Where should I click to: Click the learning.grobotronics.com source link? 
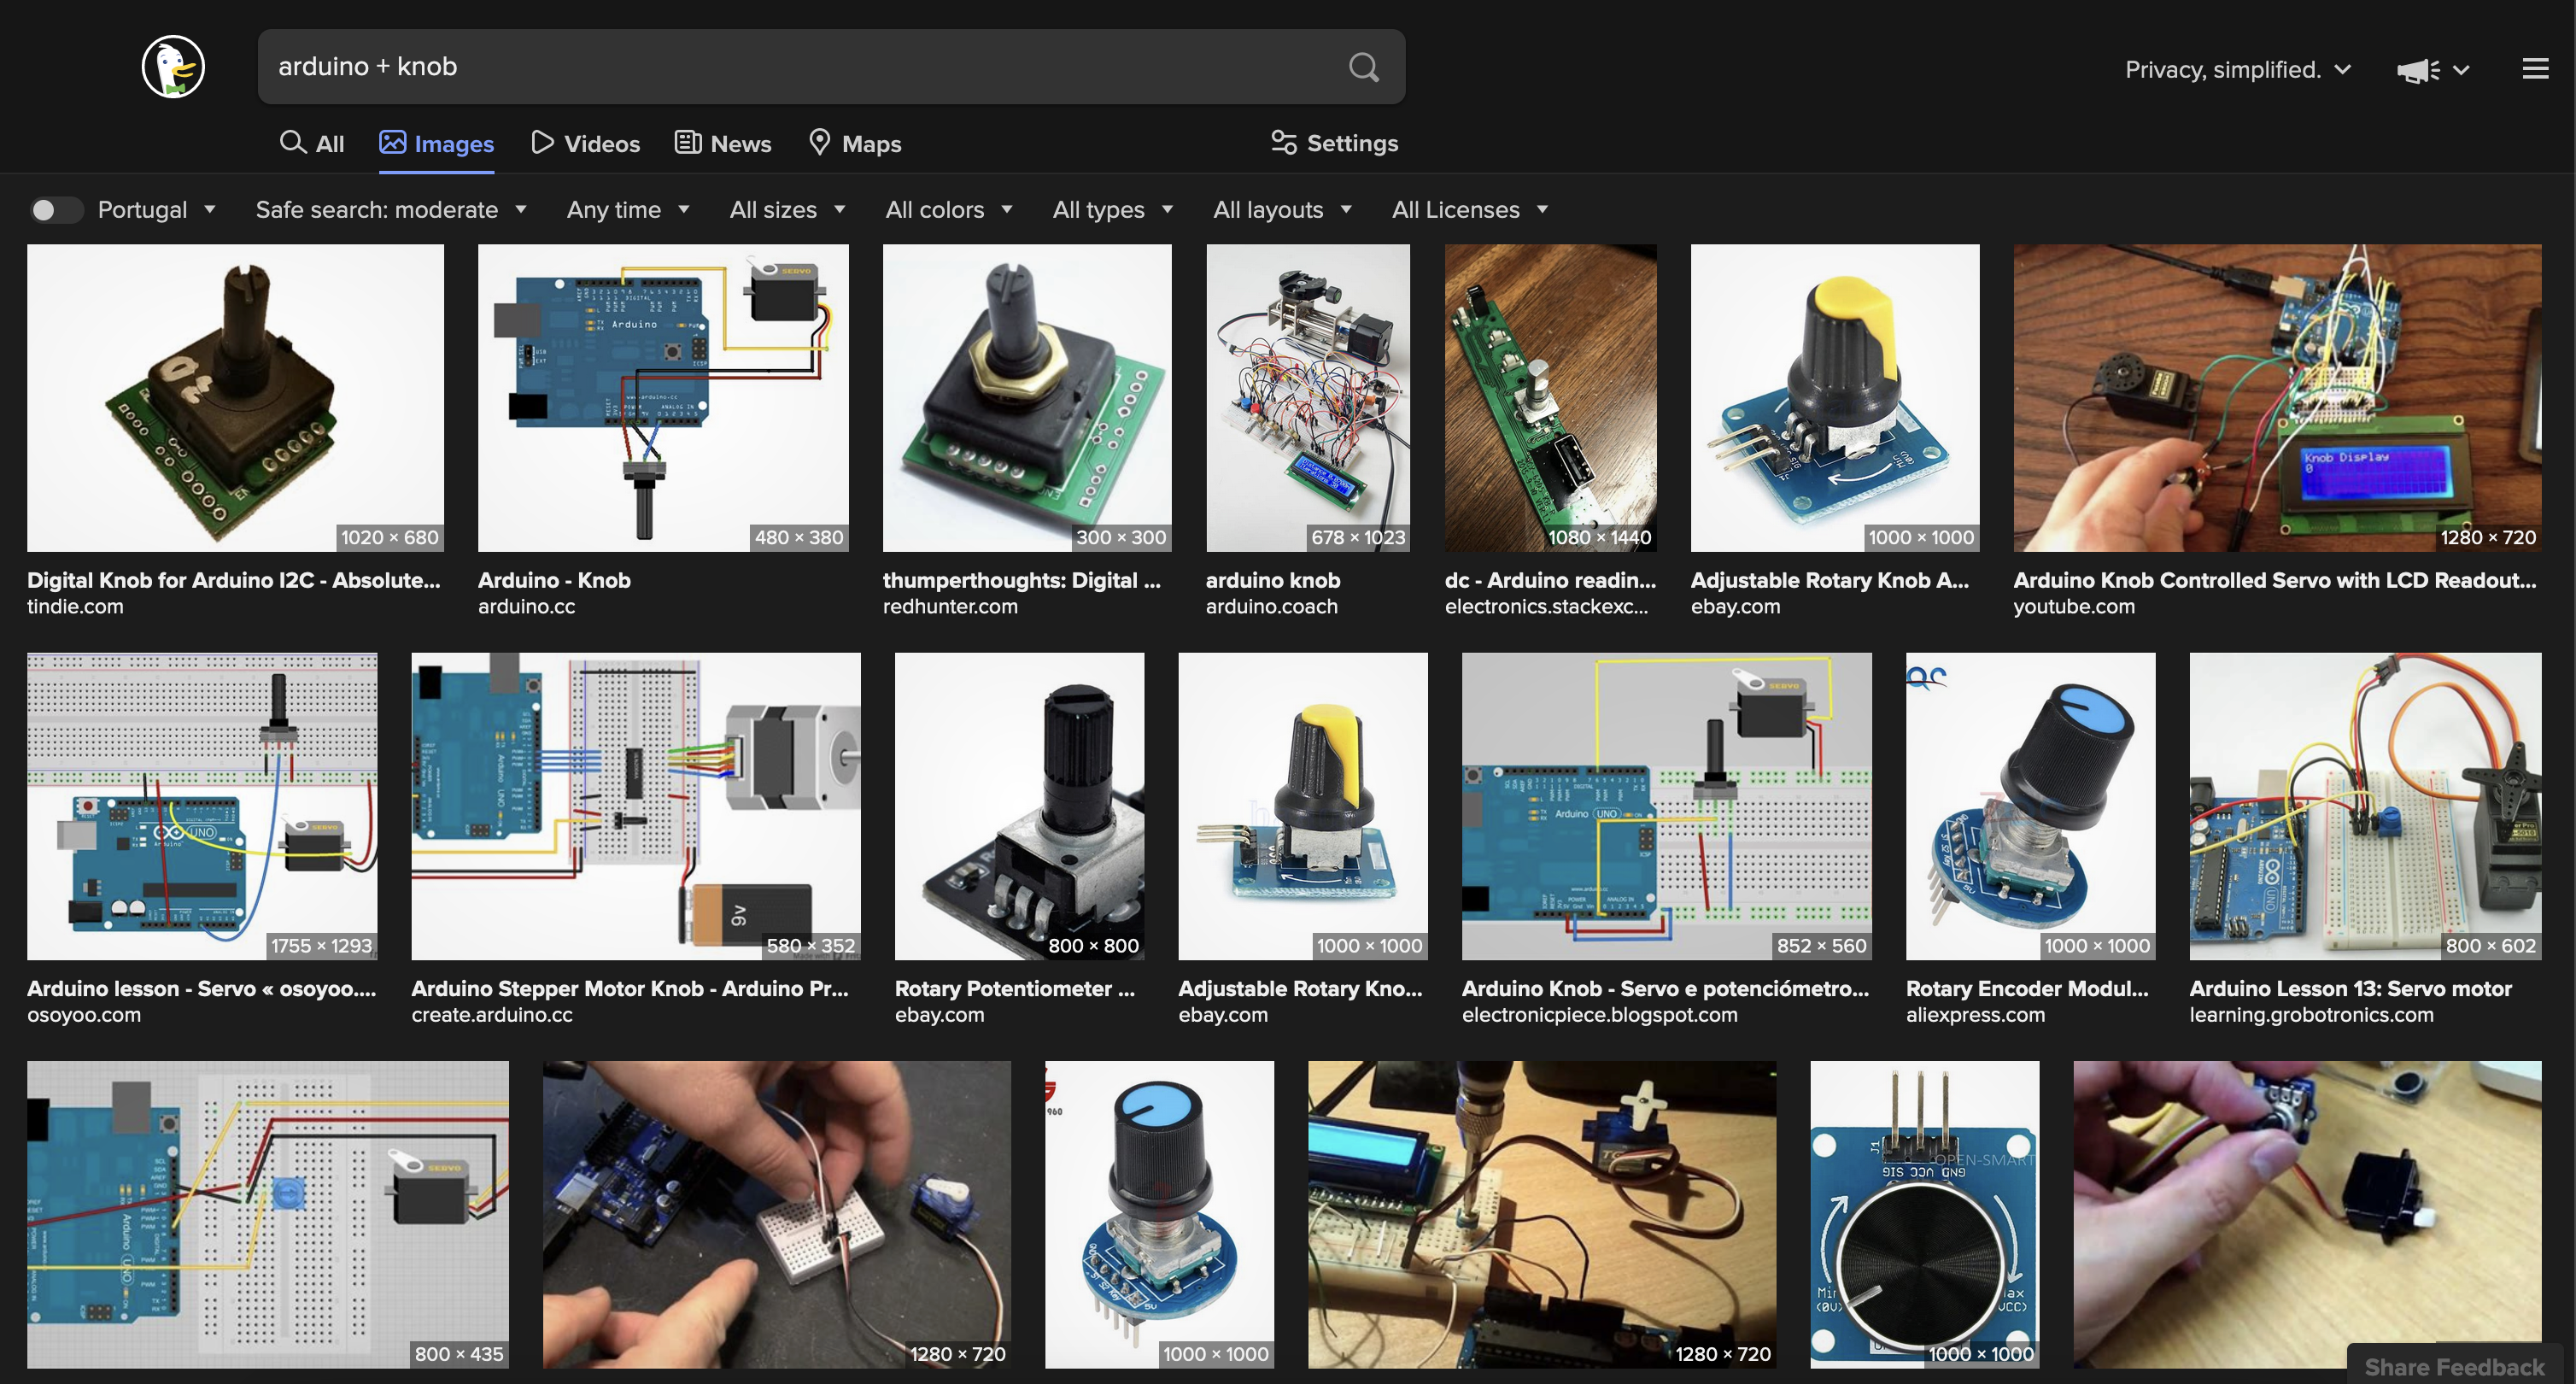coord(2311,1015)
